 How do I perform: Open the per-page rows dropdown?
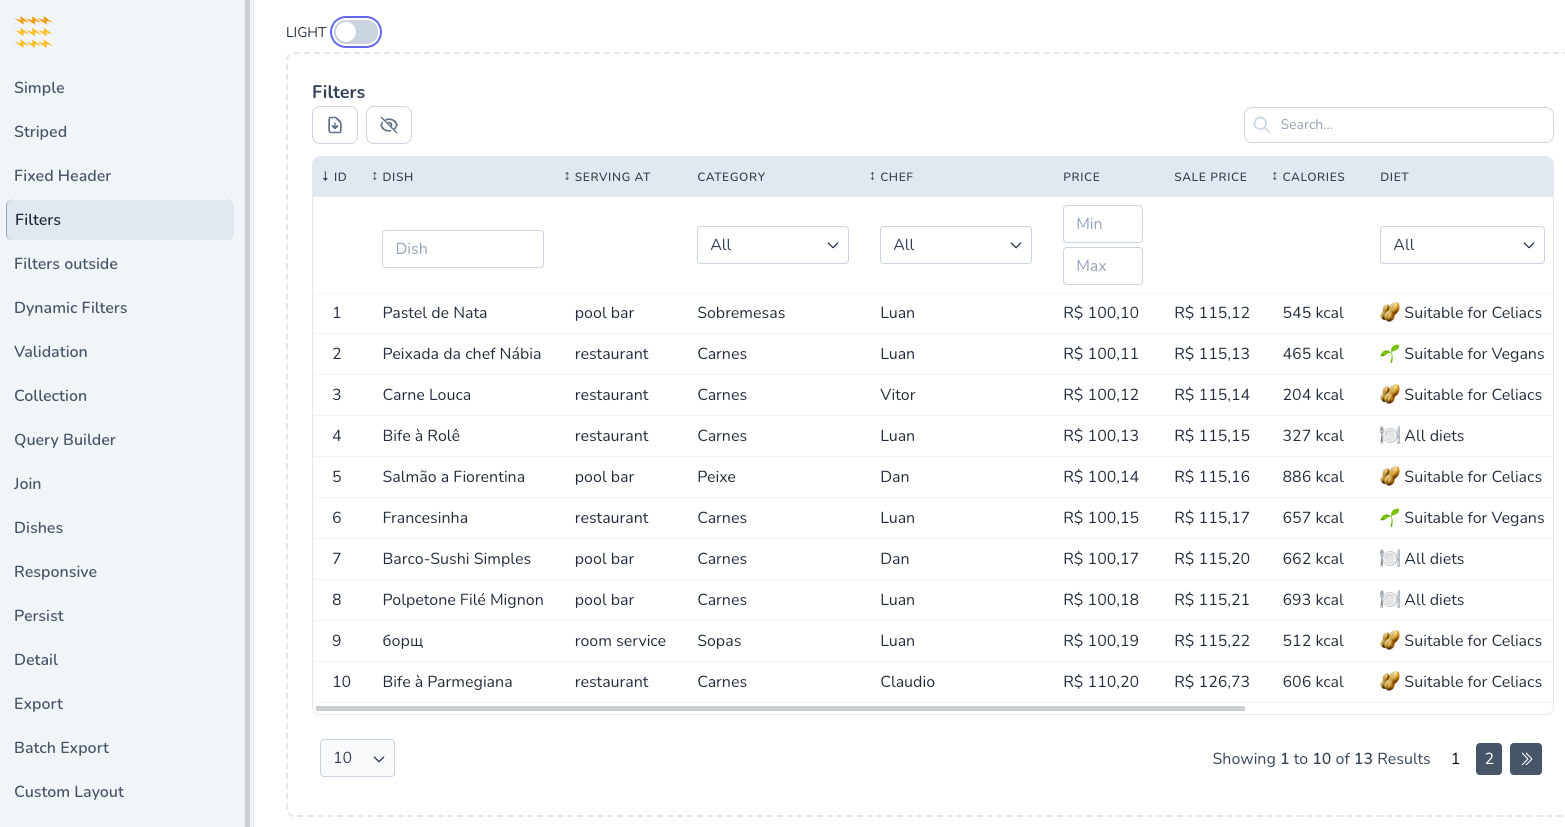[357, 758]
